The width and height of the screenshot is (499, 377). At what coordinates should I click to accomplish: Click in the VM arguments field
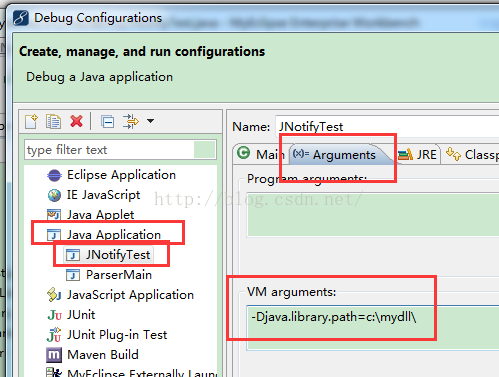(373, 327)
